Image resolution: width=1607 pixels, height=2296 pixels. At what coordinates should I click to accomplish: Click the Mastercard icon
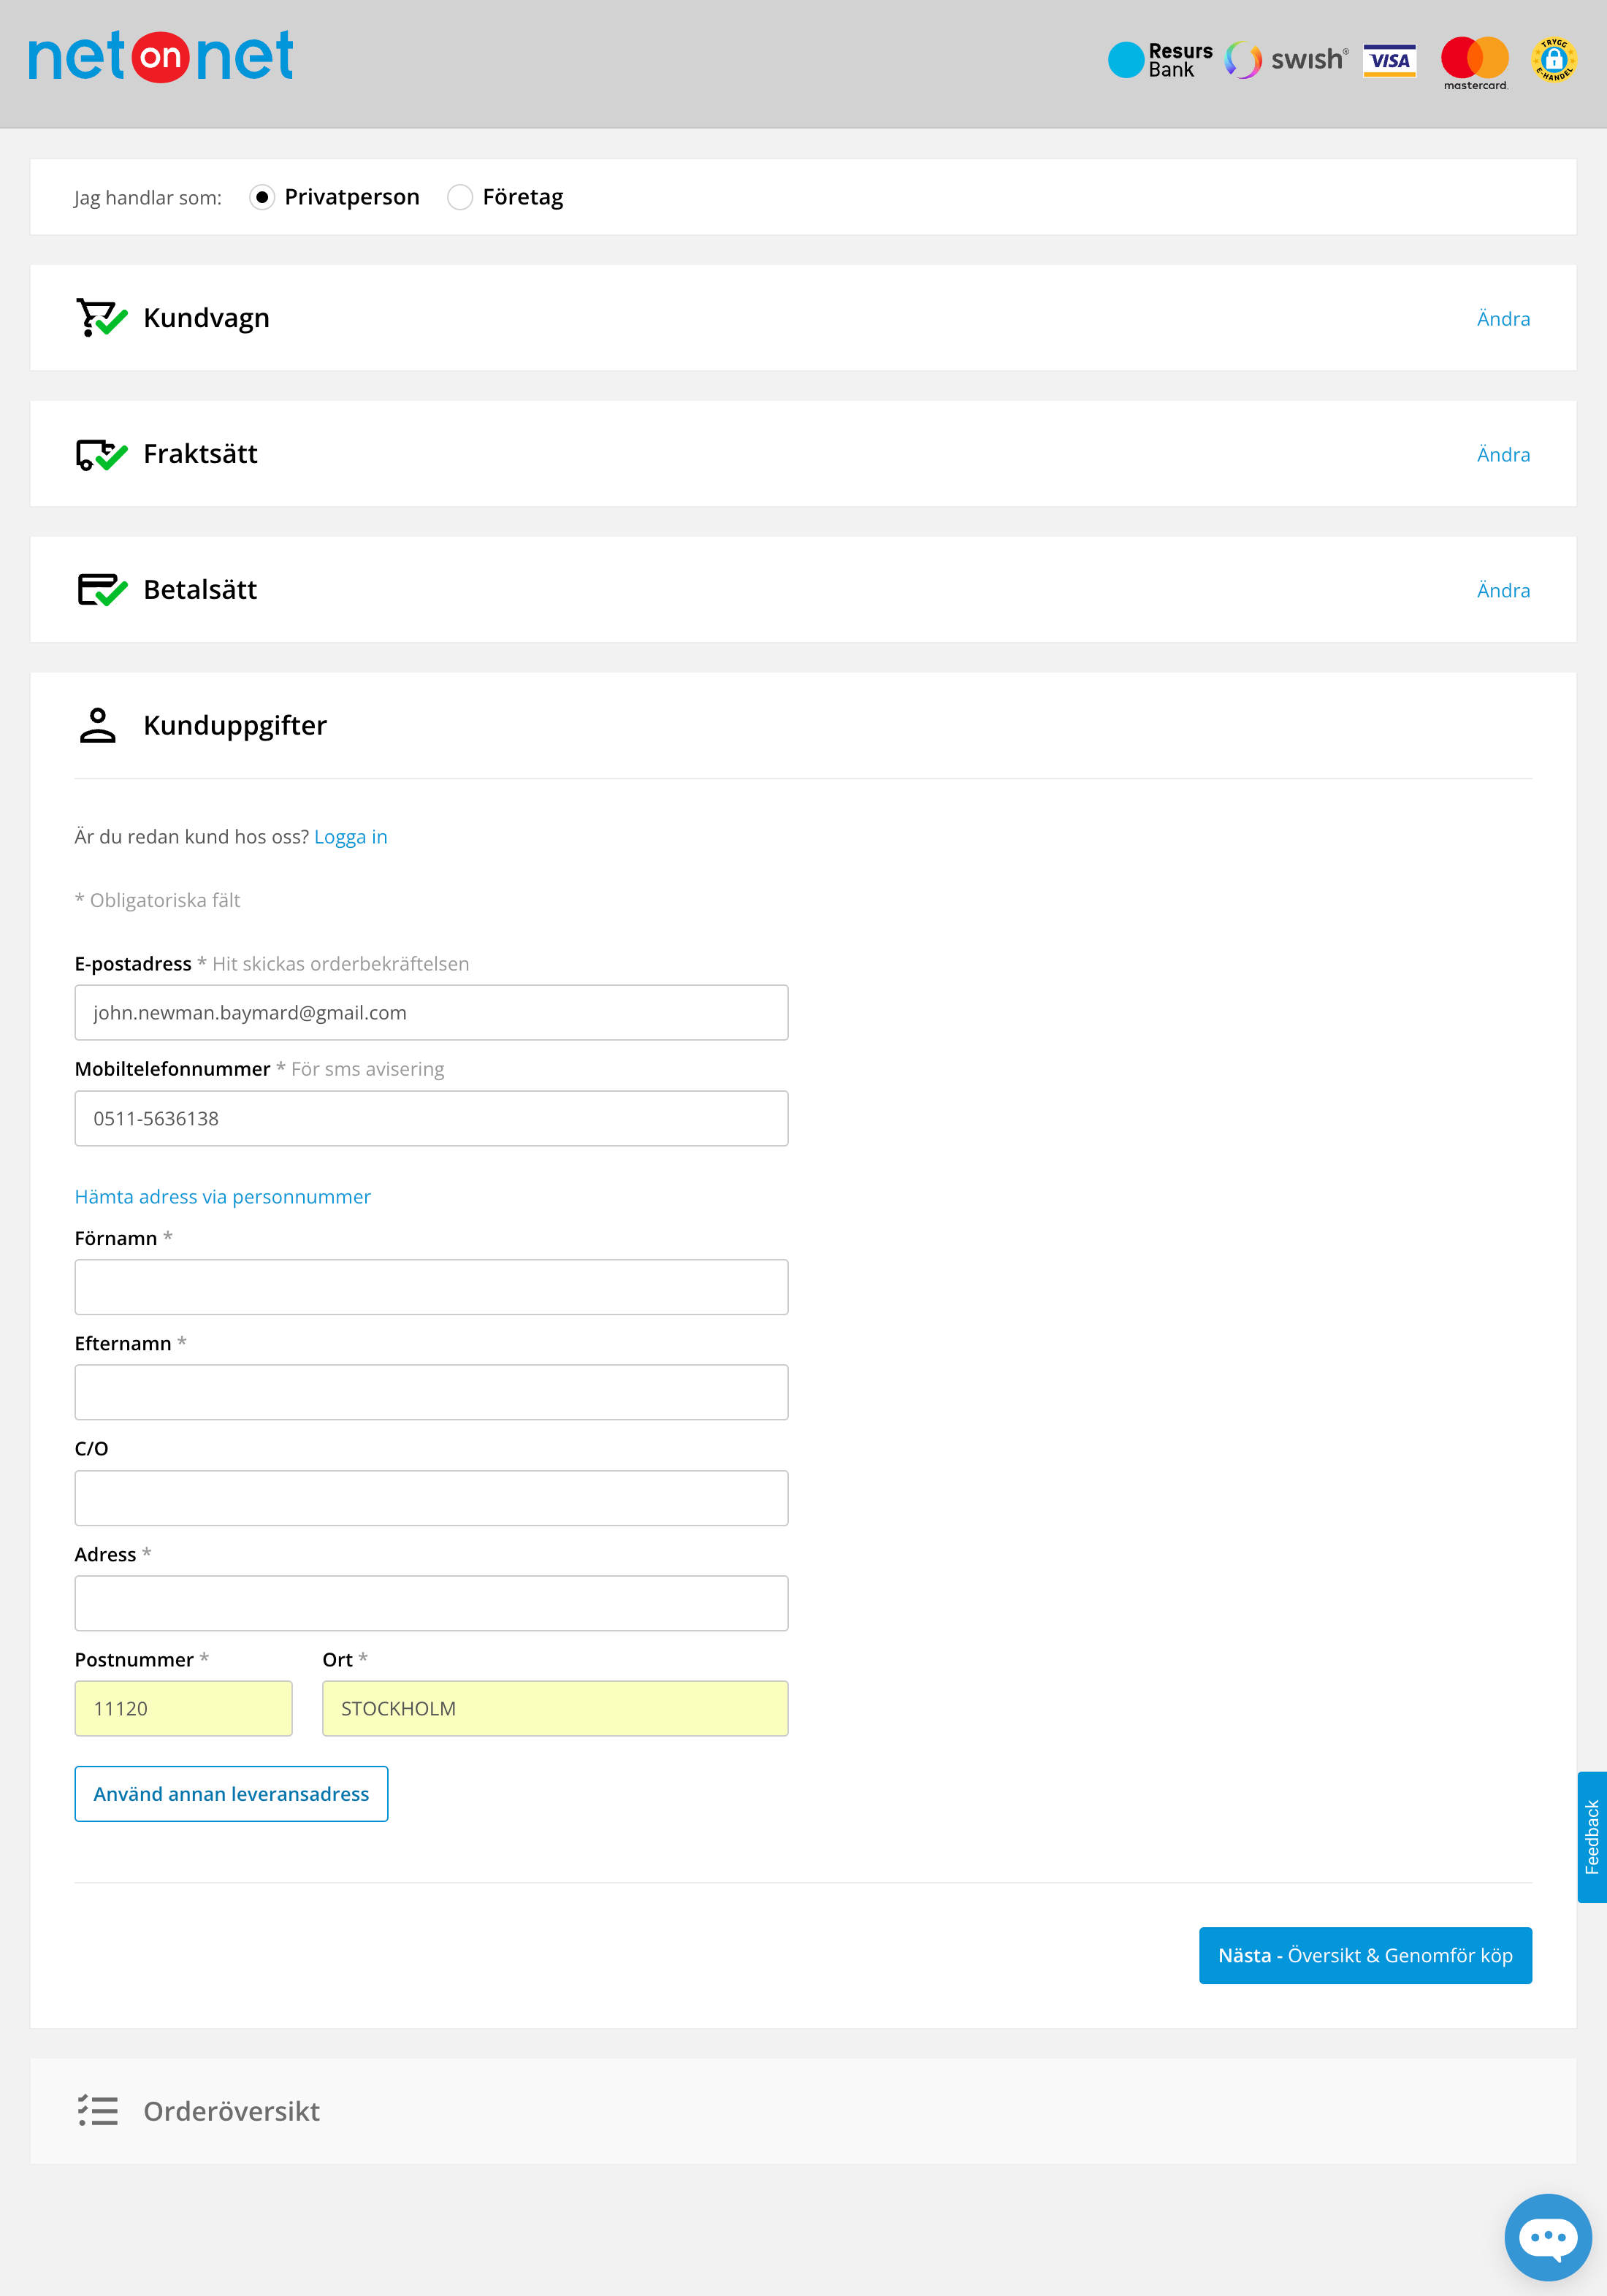(x=1474, y=61)
